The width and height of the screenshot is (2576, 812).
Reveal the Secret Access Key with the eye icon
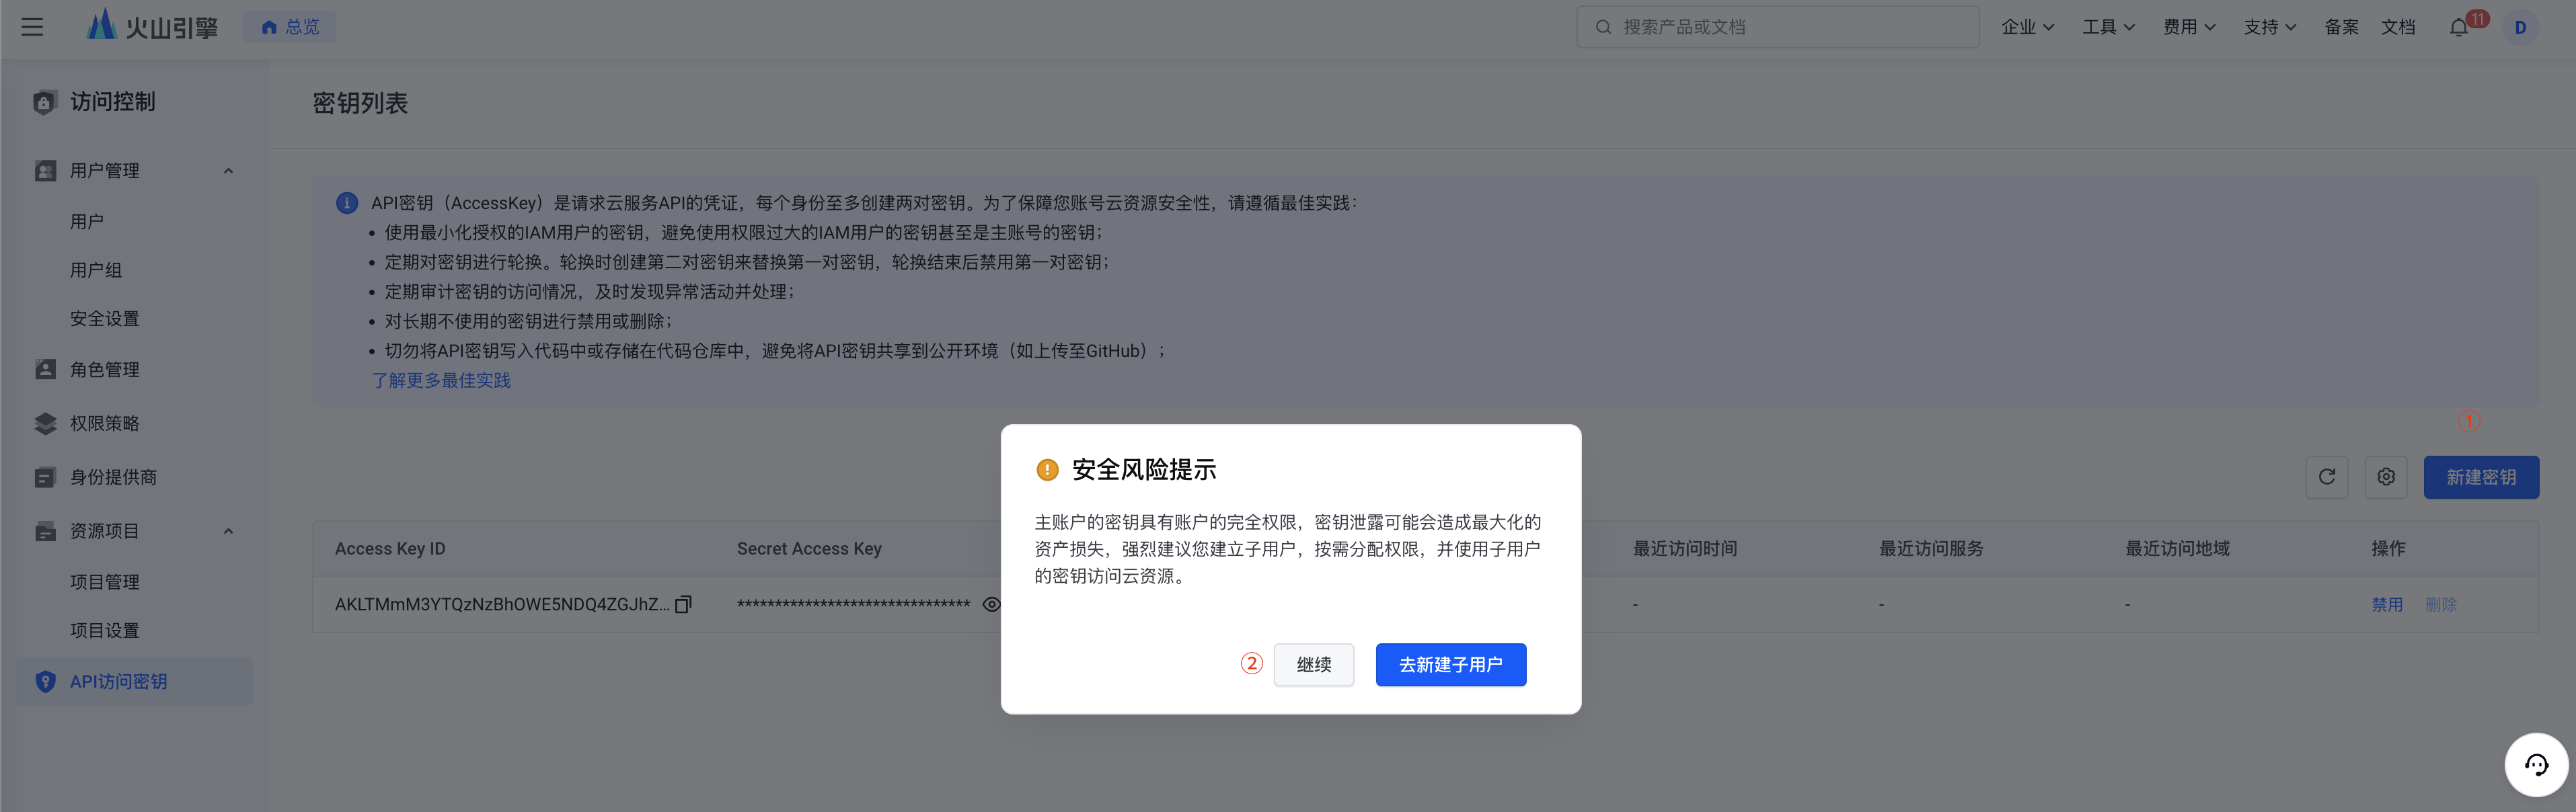[x=991, y=604]
